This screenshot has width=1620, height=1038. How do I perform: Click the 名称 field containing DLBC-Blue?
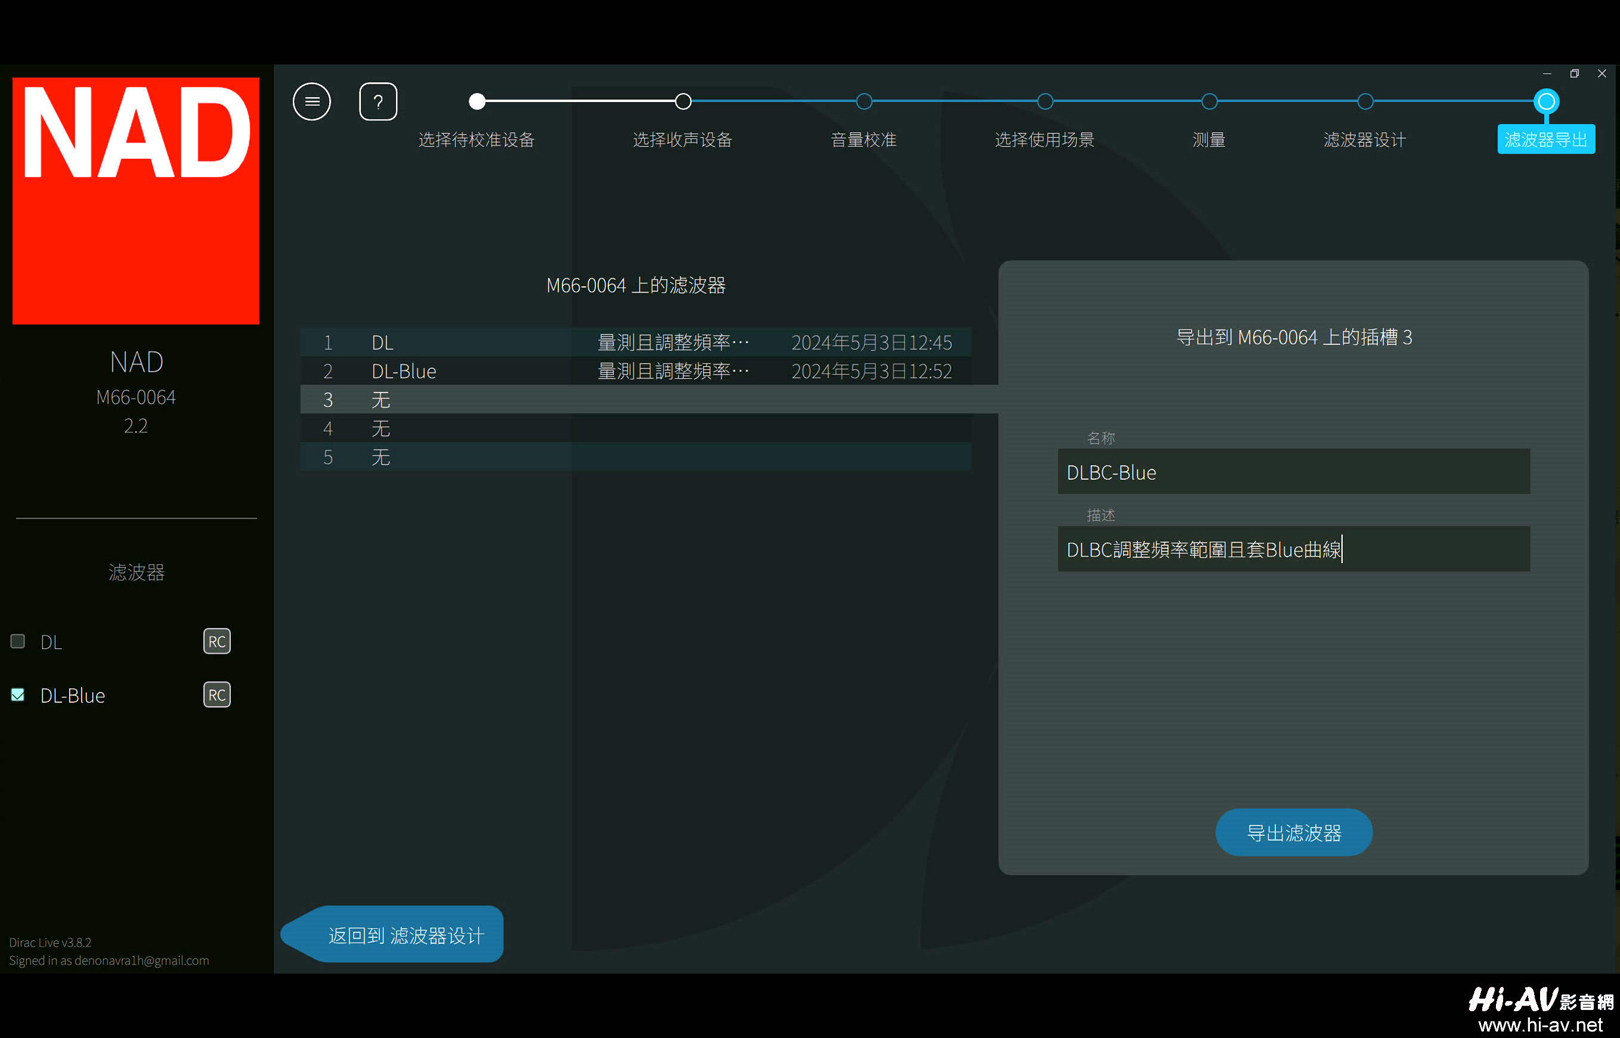1294,472
